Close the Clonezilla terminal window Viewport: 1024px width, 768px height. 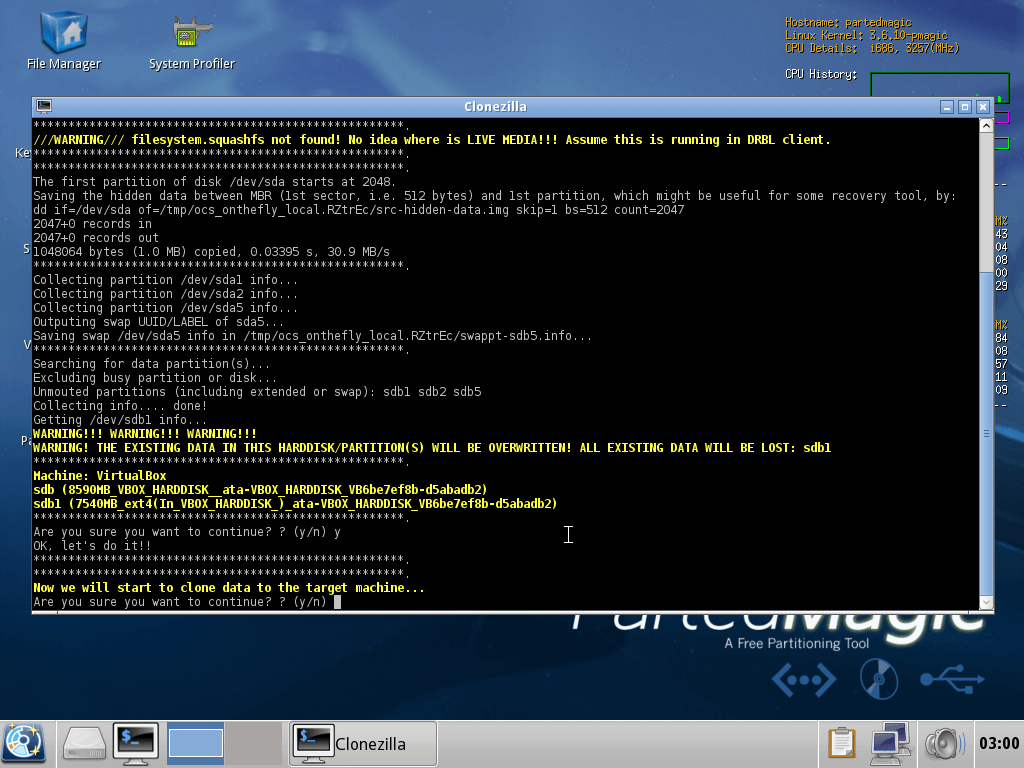click(x=983, y=106)
